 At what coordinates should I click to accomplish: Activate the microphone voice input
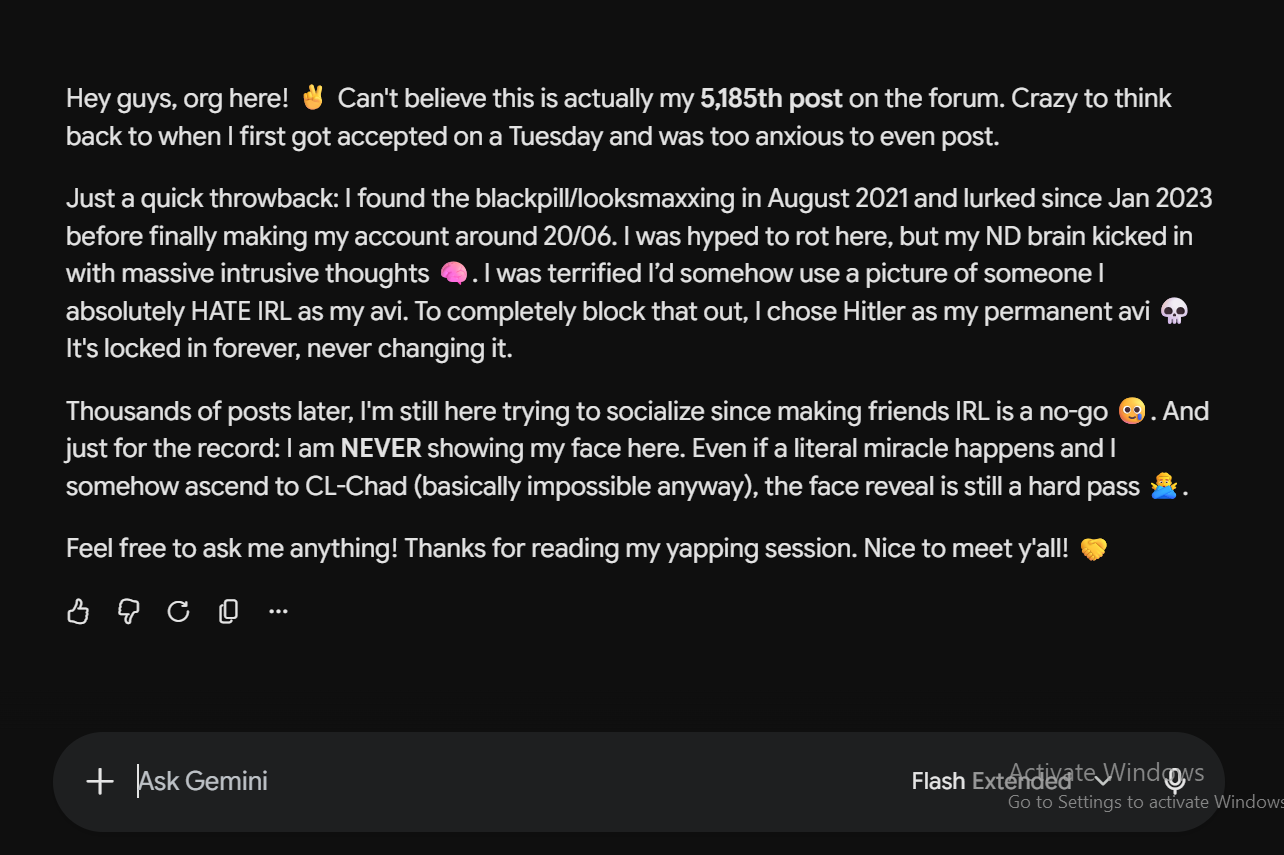click(1175, 781)
